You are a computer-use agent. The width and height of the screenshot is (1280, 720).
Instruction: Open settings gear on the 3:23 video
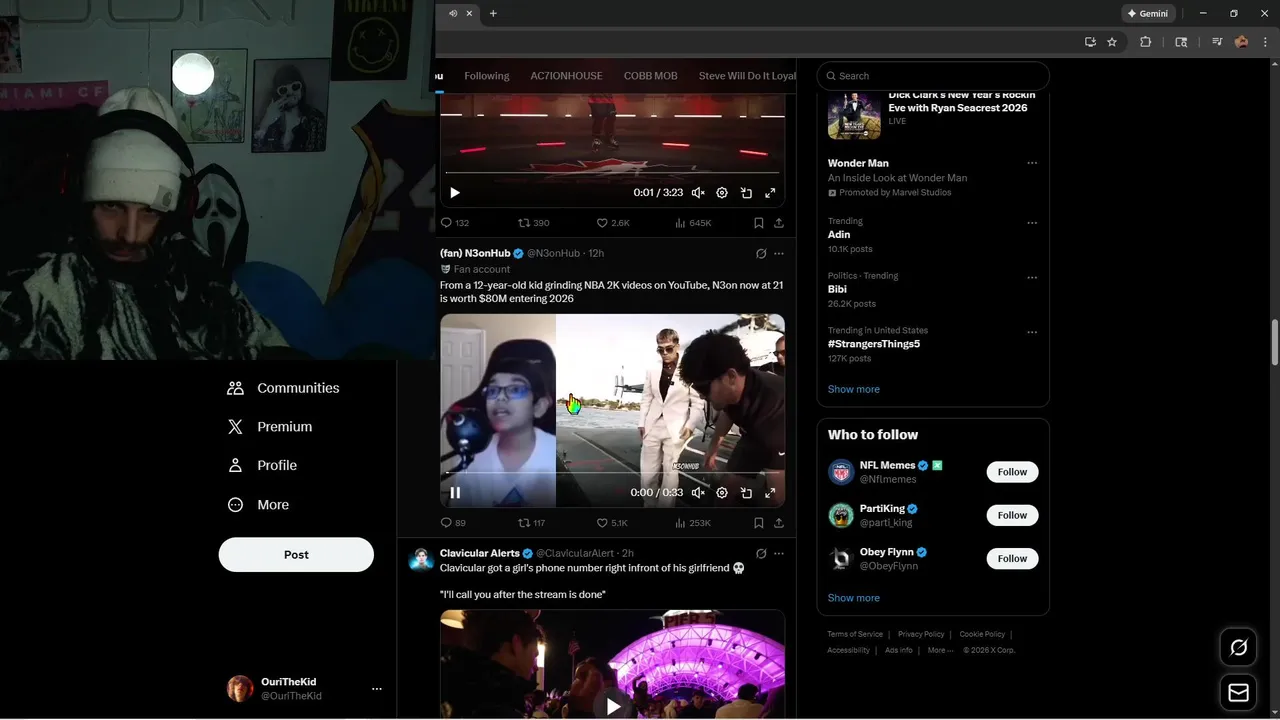(x=722, y=193)
